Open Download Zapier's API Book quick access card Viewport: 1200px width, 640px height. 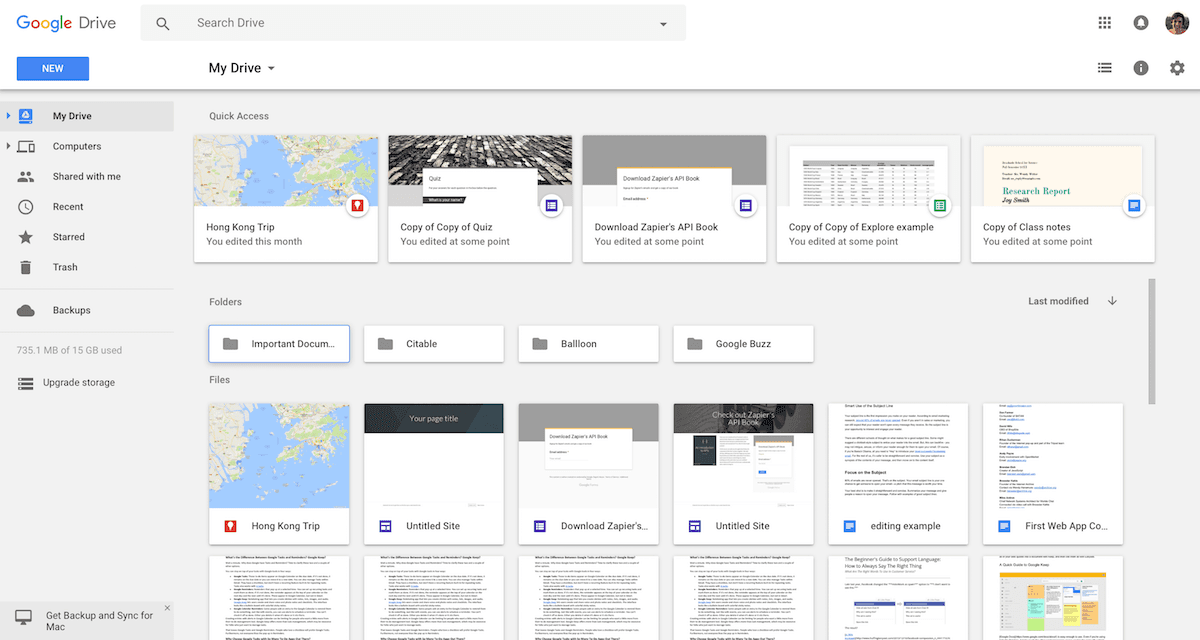pos(674,199)
